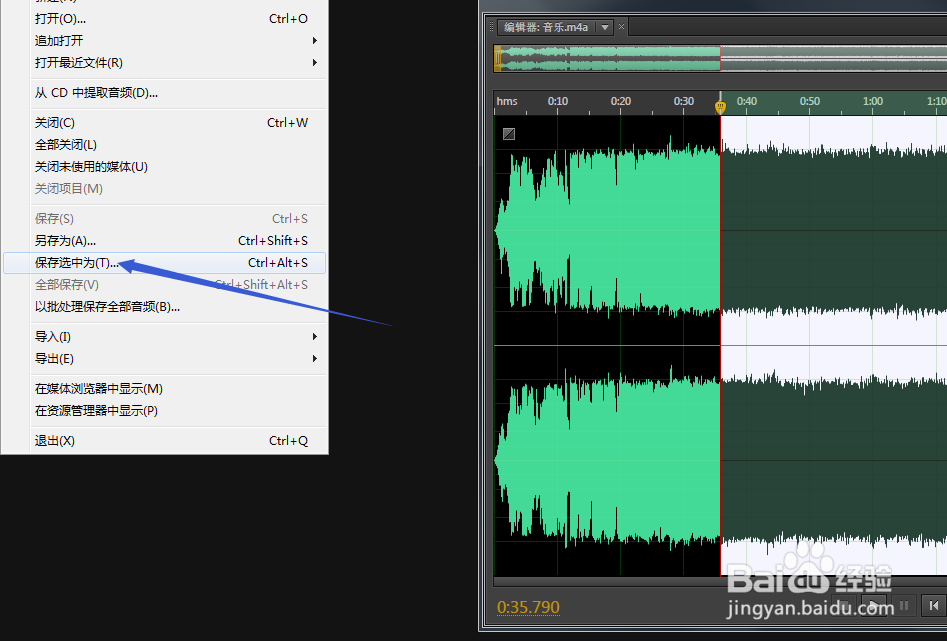Image resolution: width=947 pixels, height=641 pixels.
Task: Click the hms time format label
Action: pyautogui.click(x=507, y=101)
